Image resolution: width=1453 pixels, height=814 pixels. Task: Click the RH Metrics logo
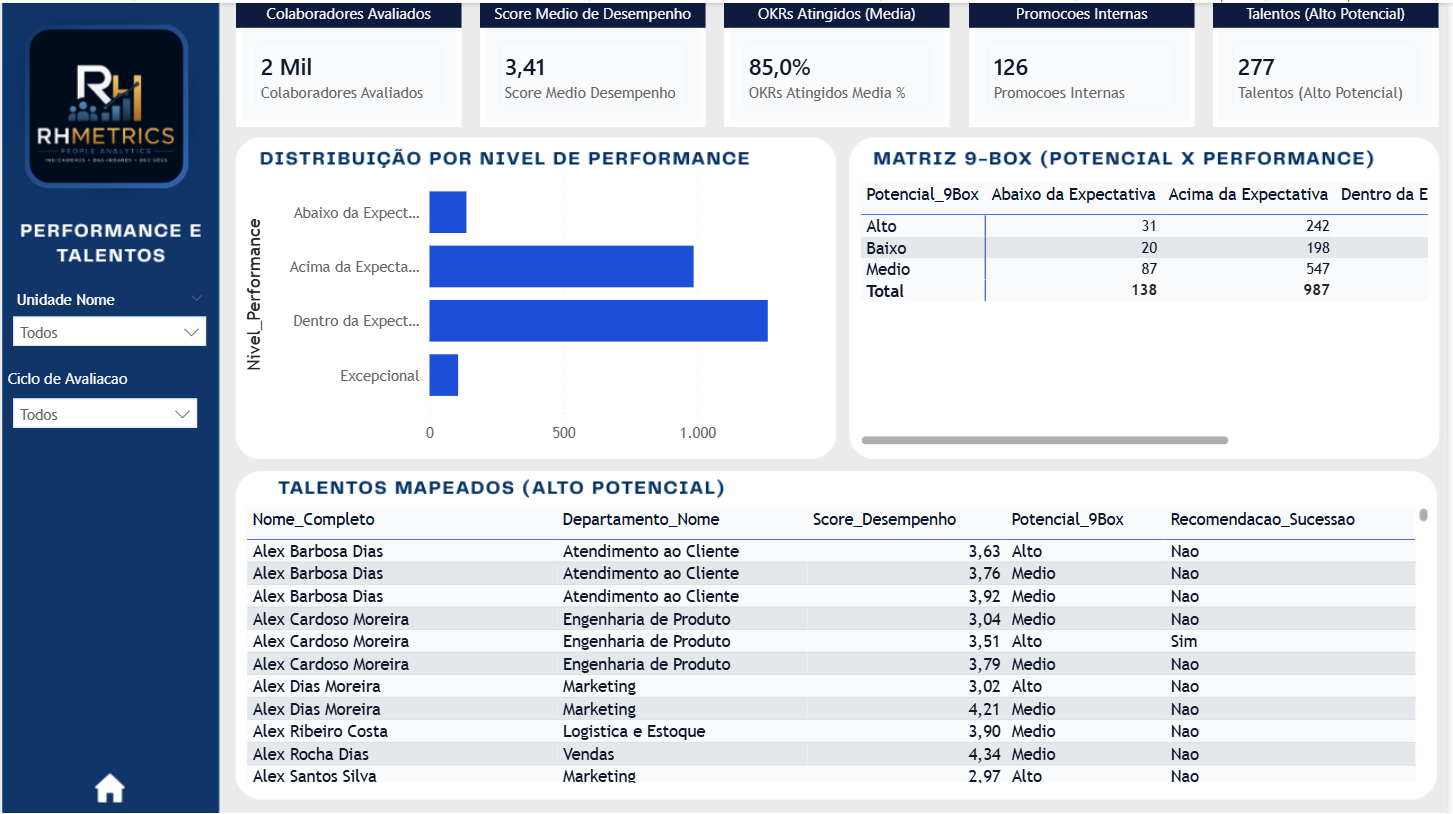point(107,107)
